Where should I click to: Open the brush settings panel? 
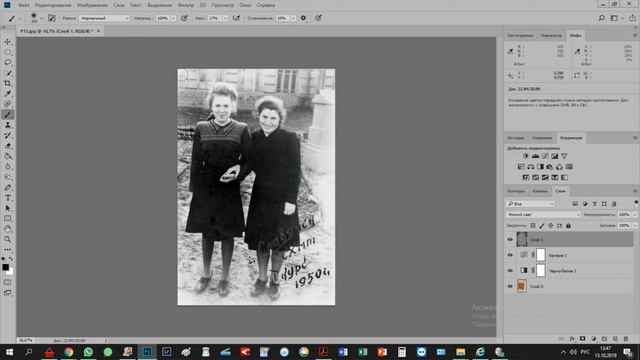(x=52, y=18)
